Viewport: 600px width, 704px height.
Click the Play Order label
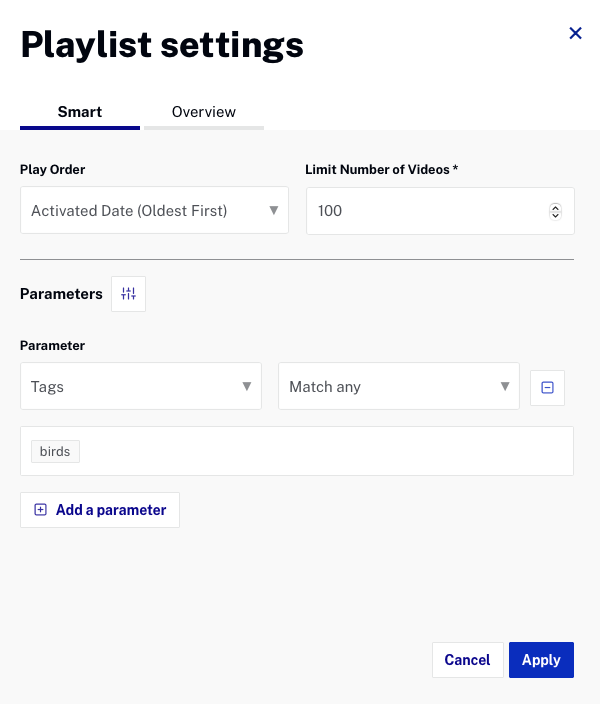[53, 170]
